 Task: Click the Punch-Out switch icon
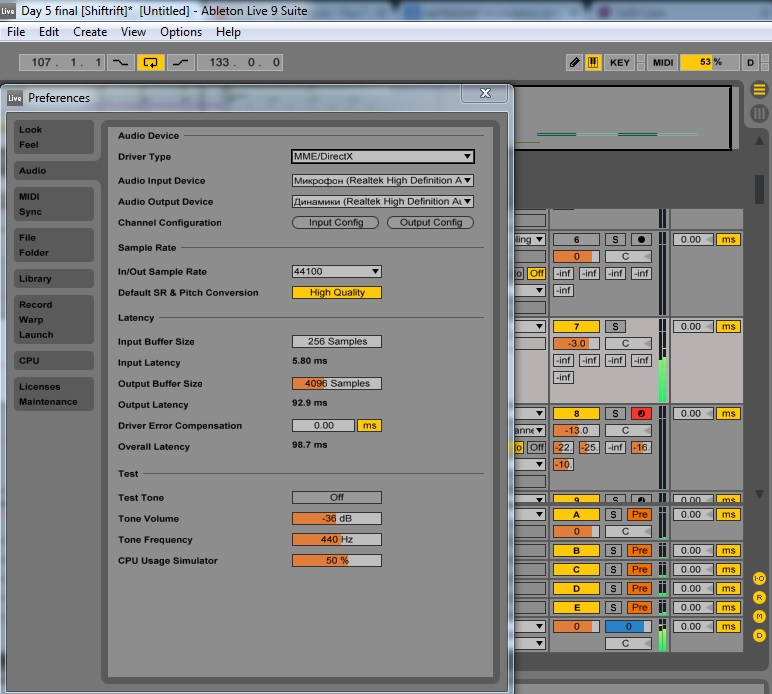181,62
